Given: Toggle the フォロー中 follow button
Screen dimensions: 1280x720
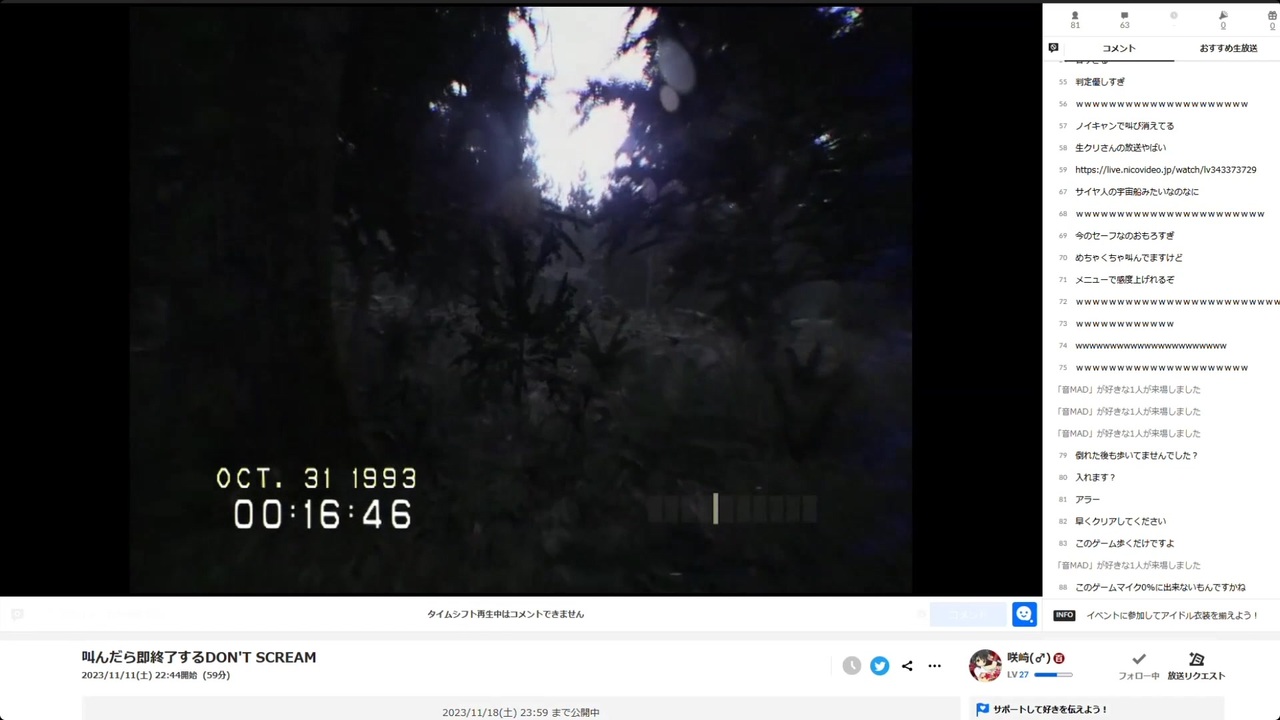Looking at the screenshot, I should [1139, 666].
